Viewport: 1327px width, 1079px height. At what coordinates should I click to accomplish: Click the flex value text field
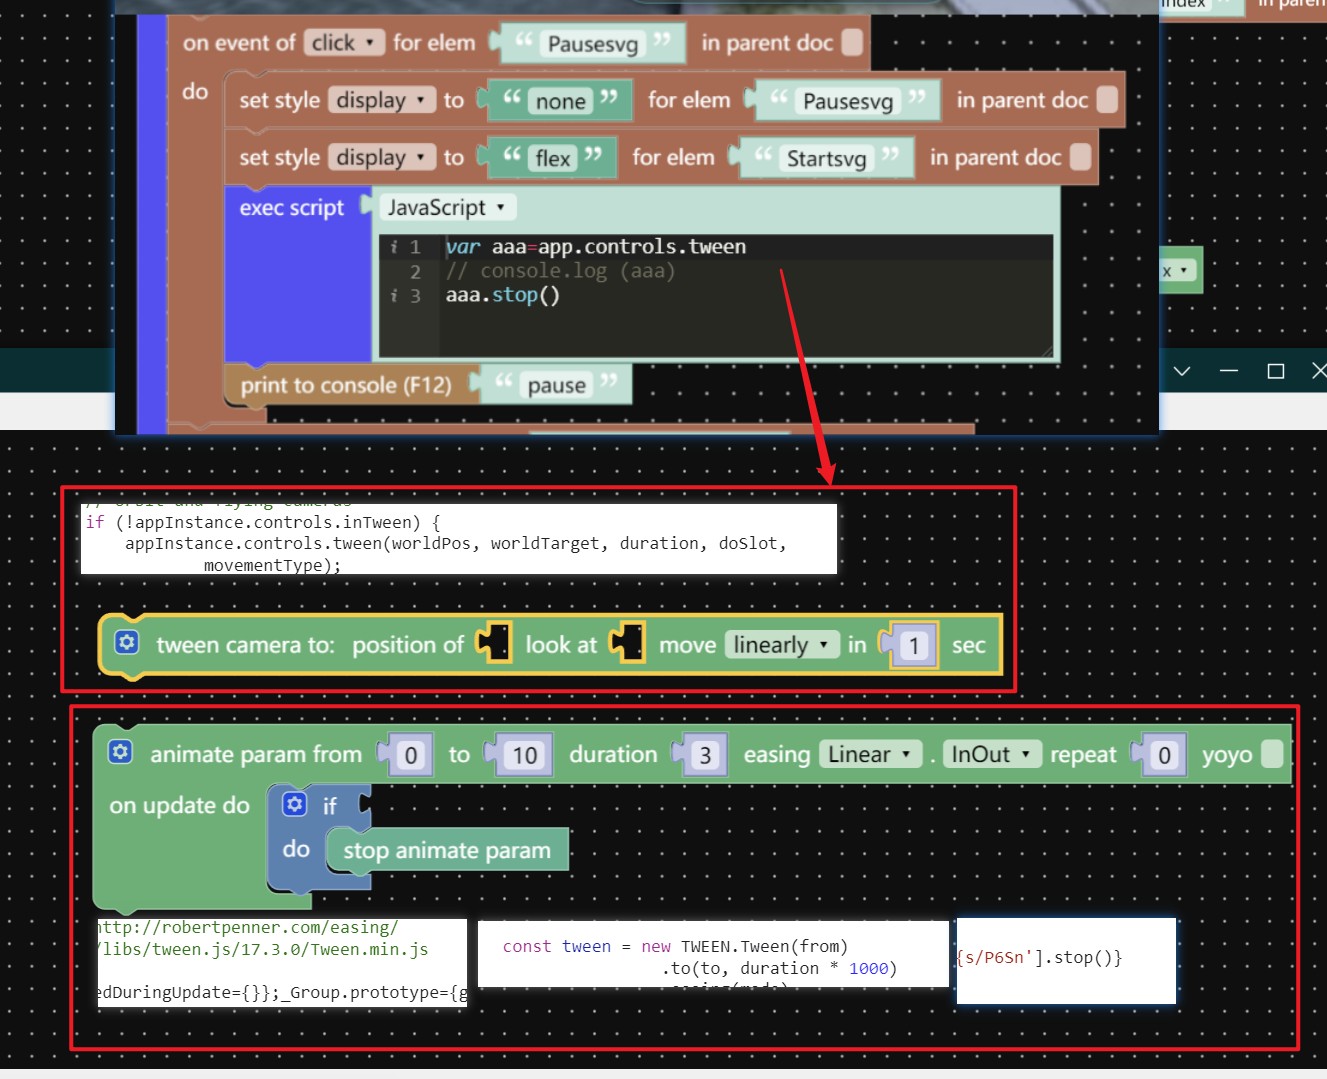coord(552,158)
